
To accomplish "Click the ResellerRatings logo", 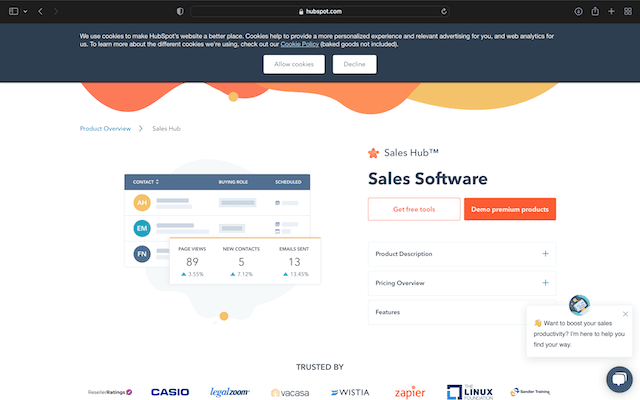I will click(x=110, y=392).
